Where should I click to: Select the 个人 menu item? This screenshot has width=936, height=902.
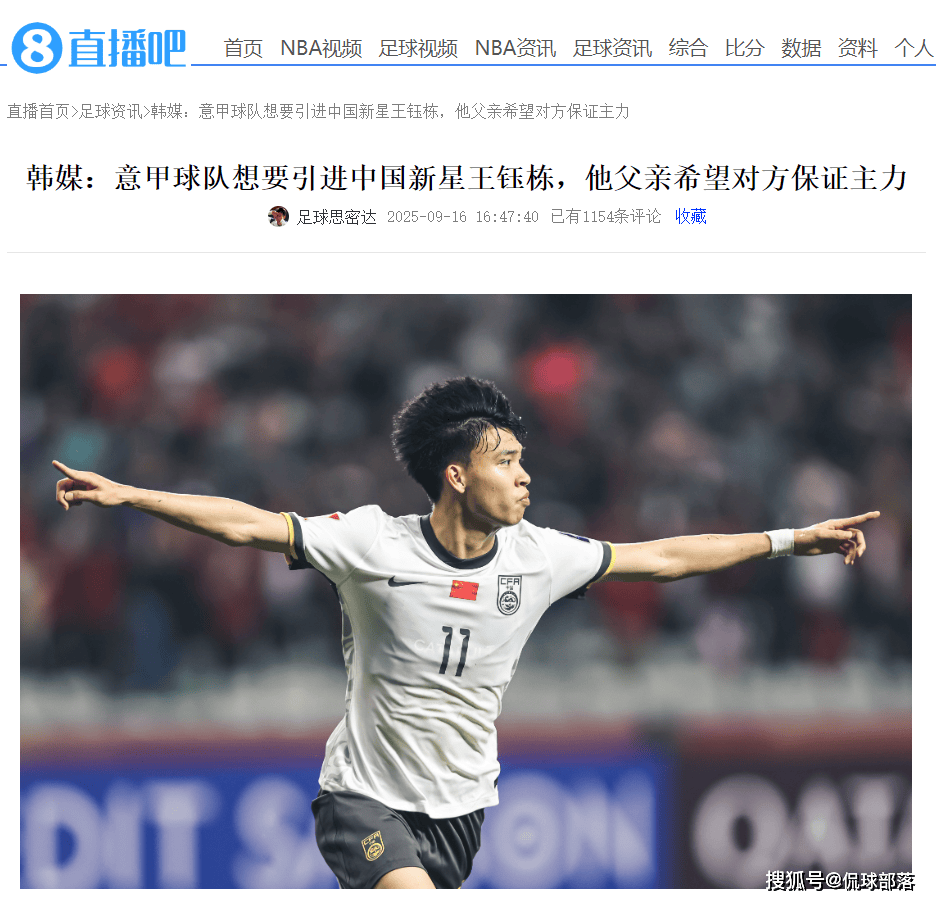[x=913, y=48]
